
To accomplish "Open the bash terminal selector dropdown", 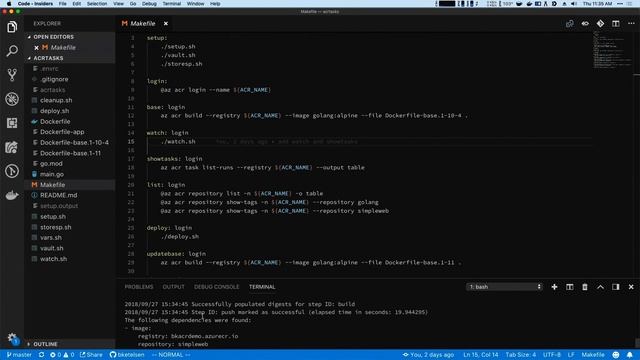I will (x=504, y=287).
